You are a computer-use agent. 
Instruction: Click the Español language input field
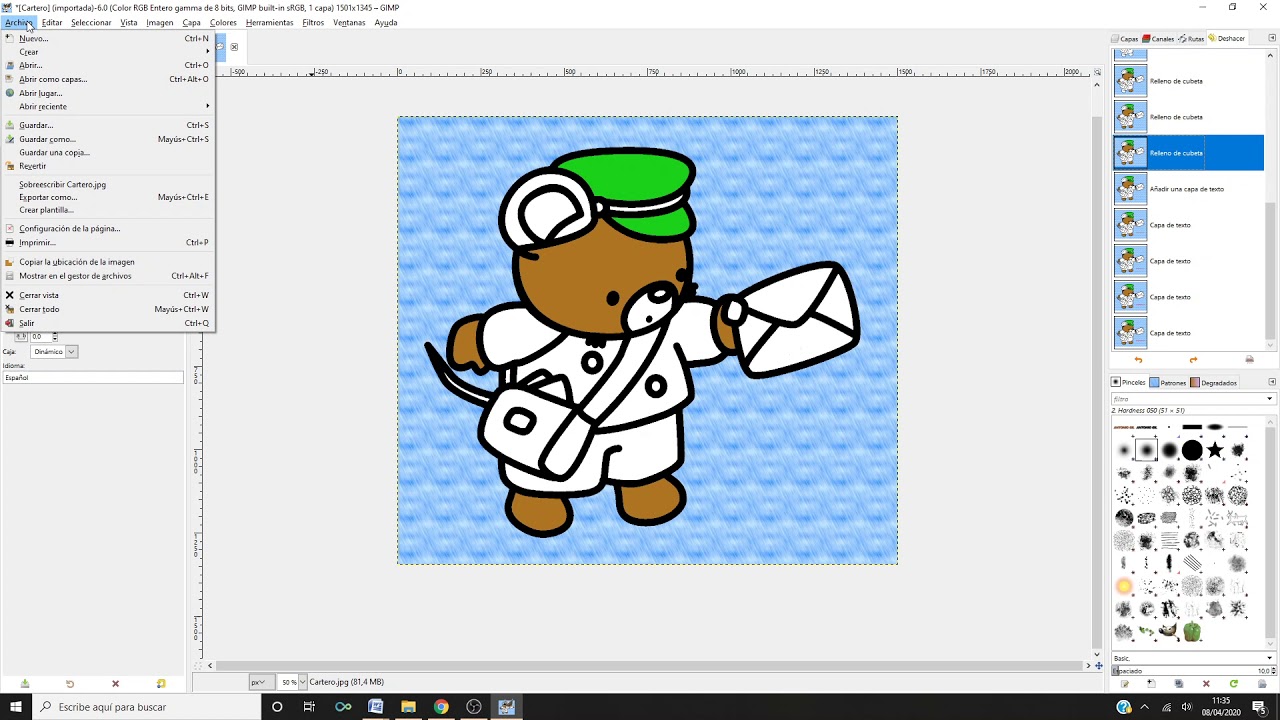pos(93,378)
